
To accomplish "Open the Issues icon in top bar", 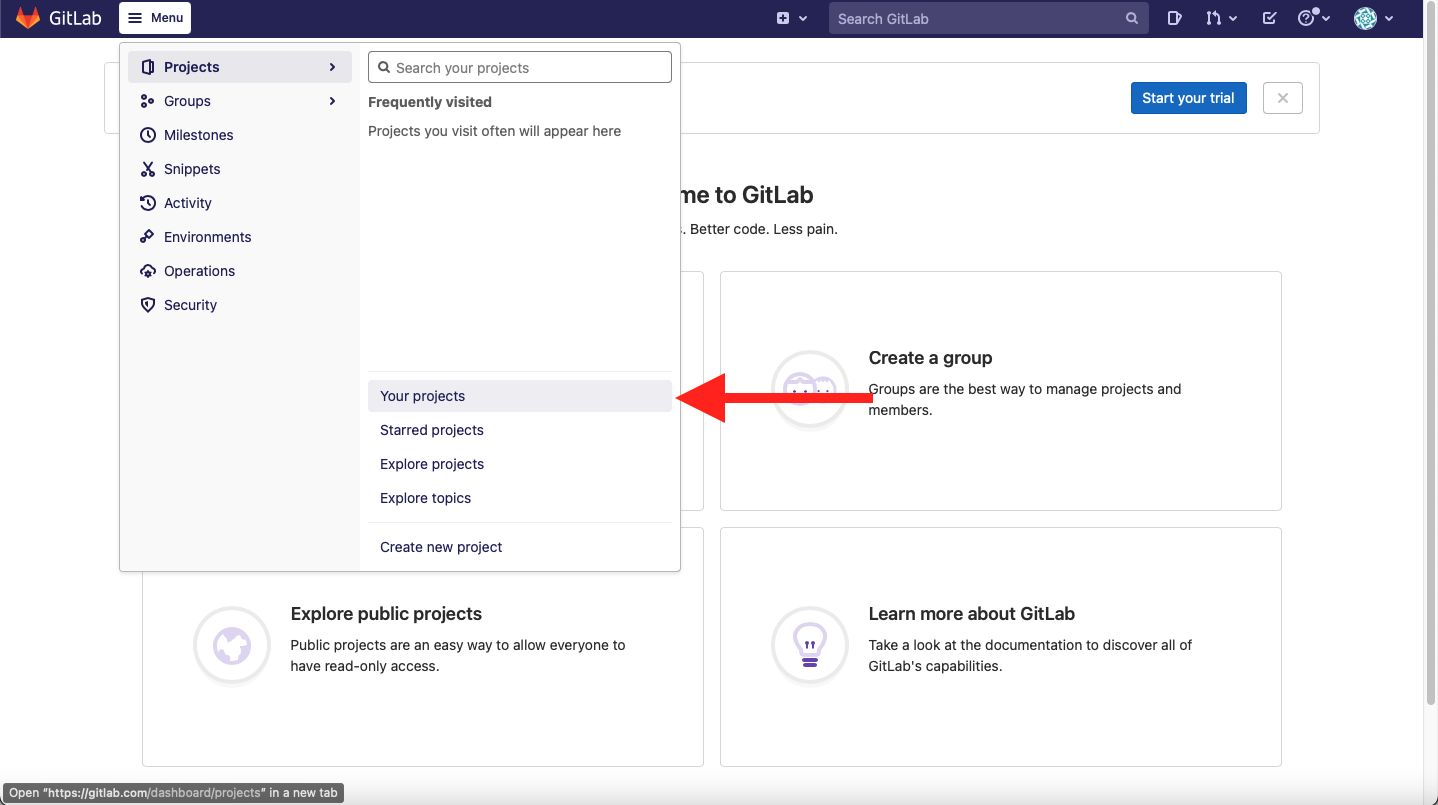I will pyautogui.click(x=1175, y=18).
